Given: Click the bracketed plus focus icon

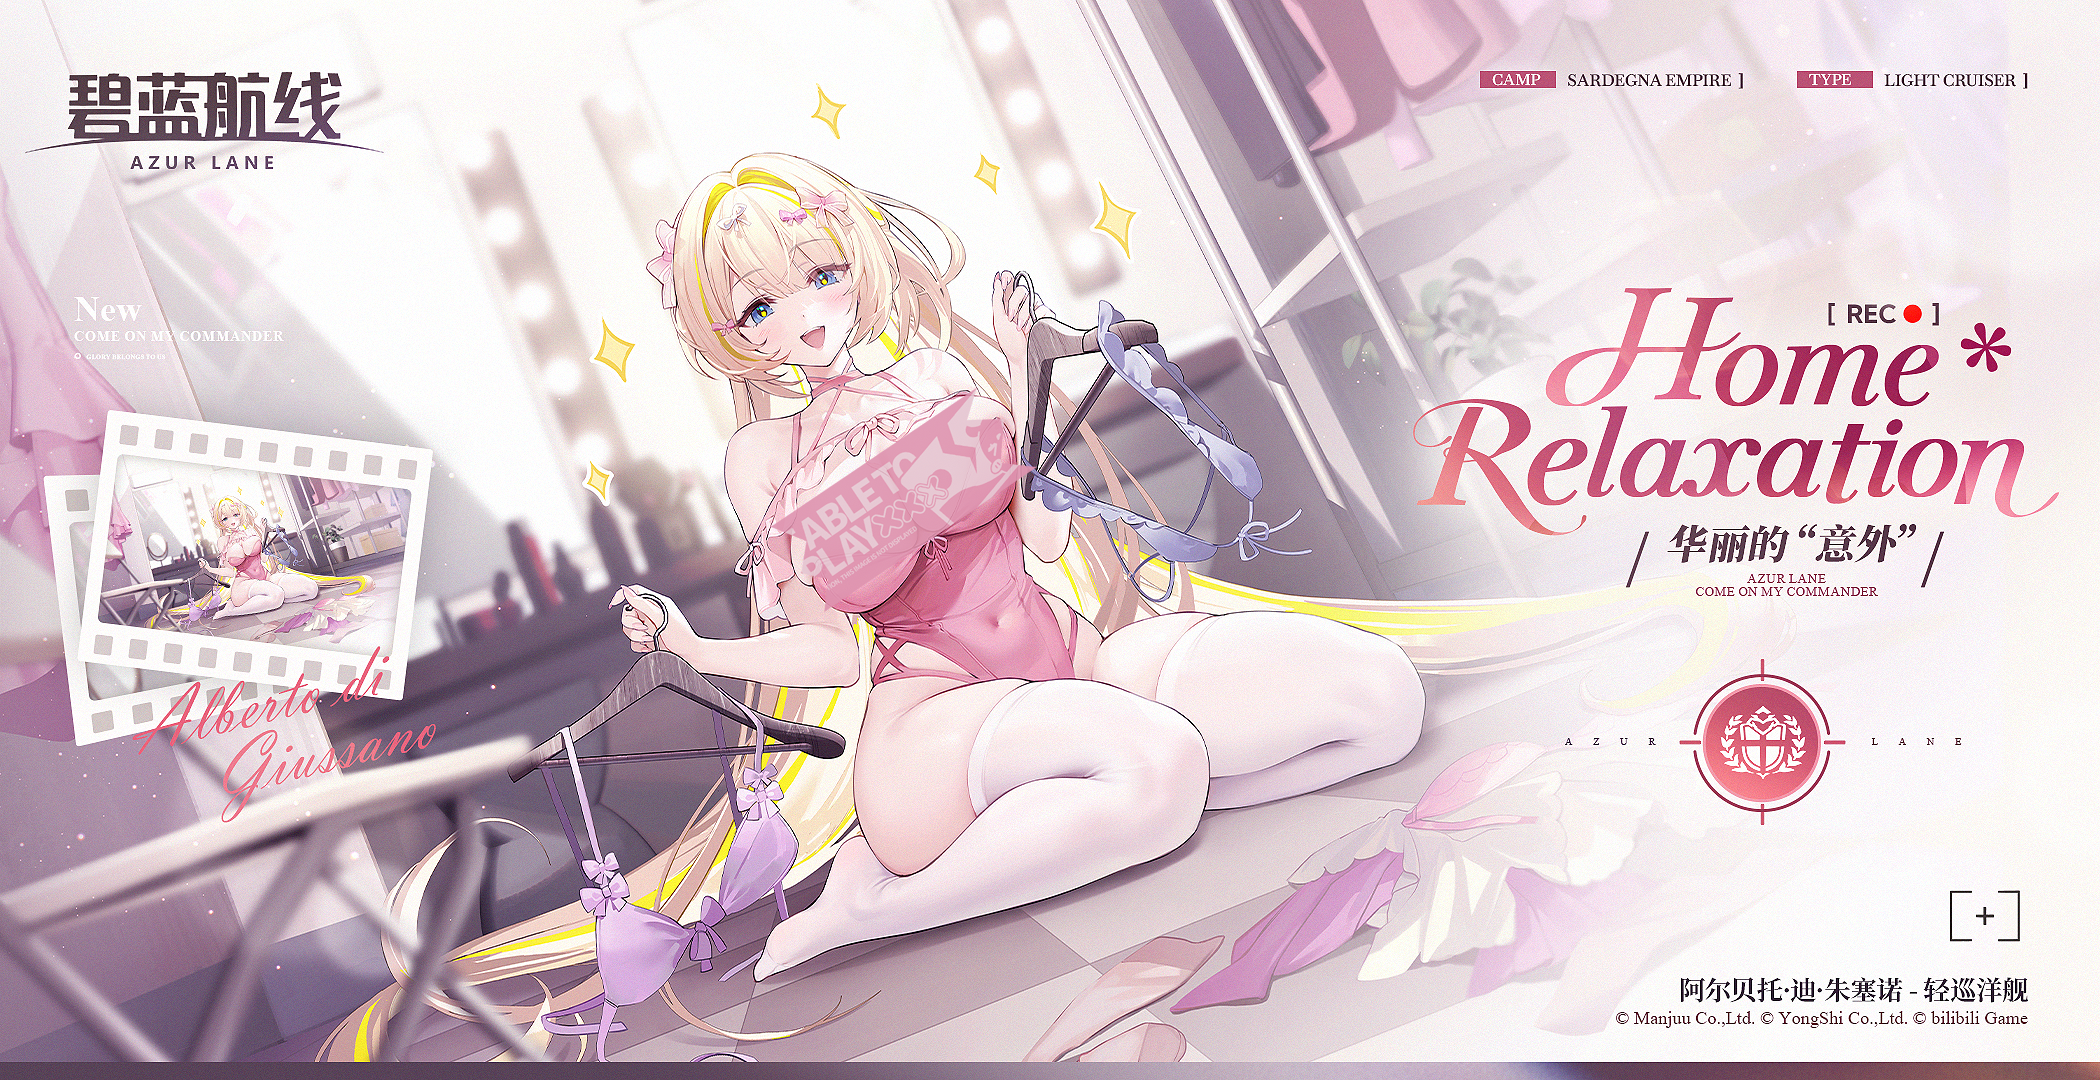Looking at the screenshot, I should [1984, 915].
